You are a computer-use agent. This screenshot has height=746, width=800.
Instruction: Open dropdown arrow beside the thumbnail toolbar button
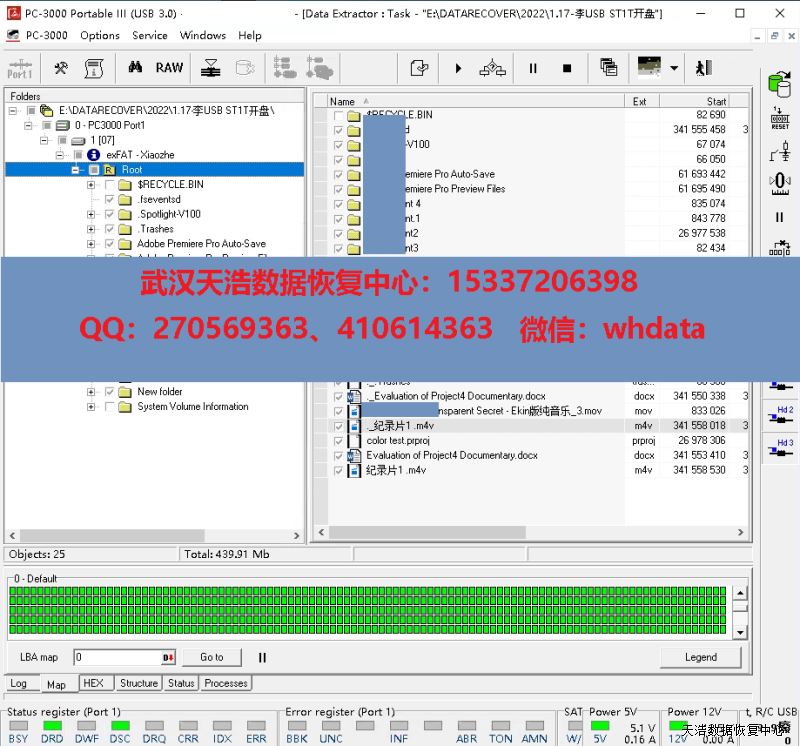click(674, 68)
